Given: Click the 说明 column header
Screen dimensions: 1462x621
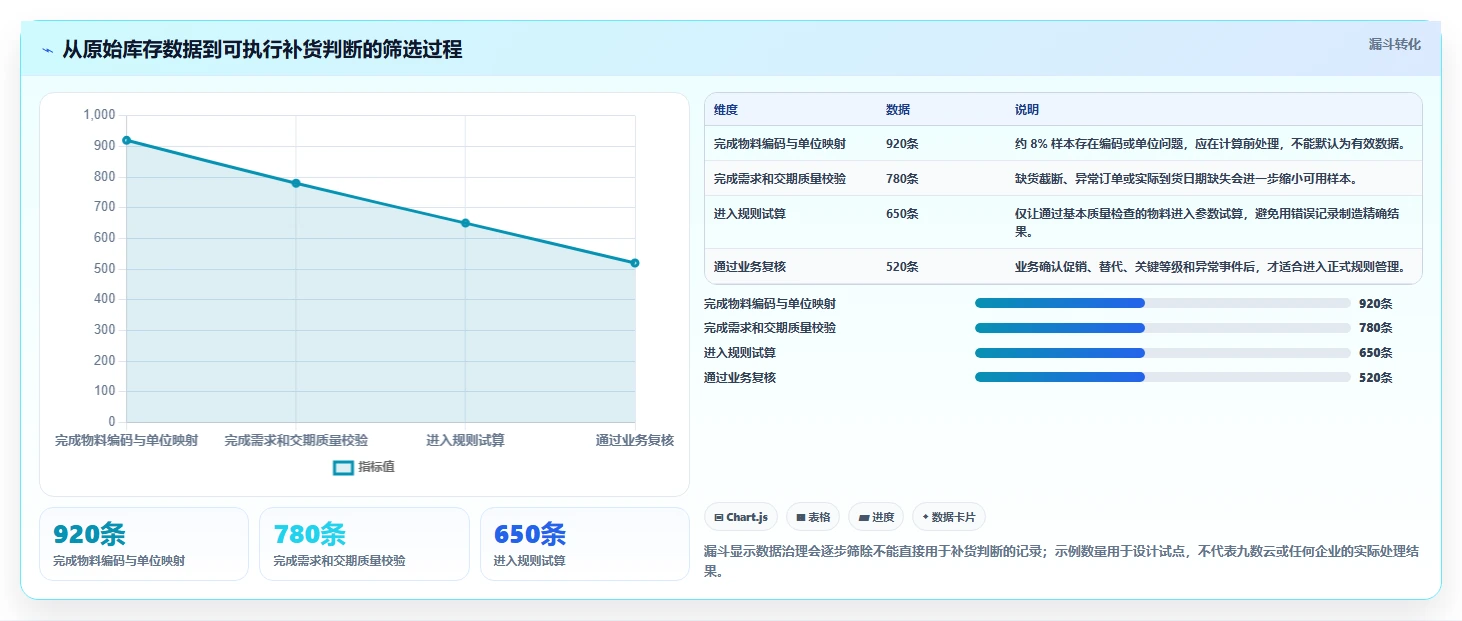Looking at the screenshot, I should 1027,110.
